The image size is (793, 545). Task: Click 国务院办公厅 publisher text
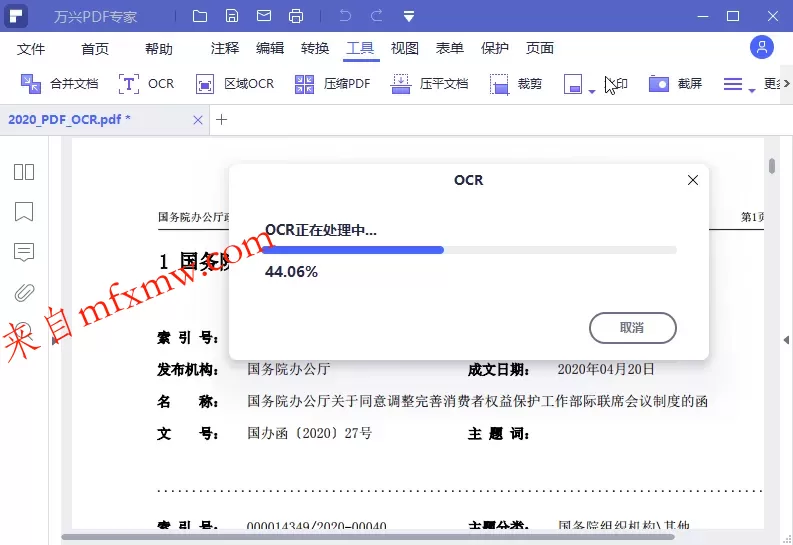[289, 369]
